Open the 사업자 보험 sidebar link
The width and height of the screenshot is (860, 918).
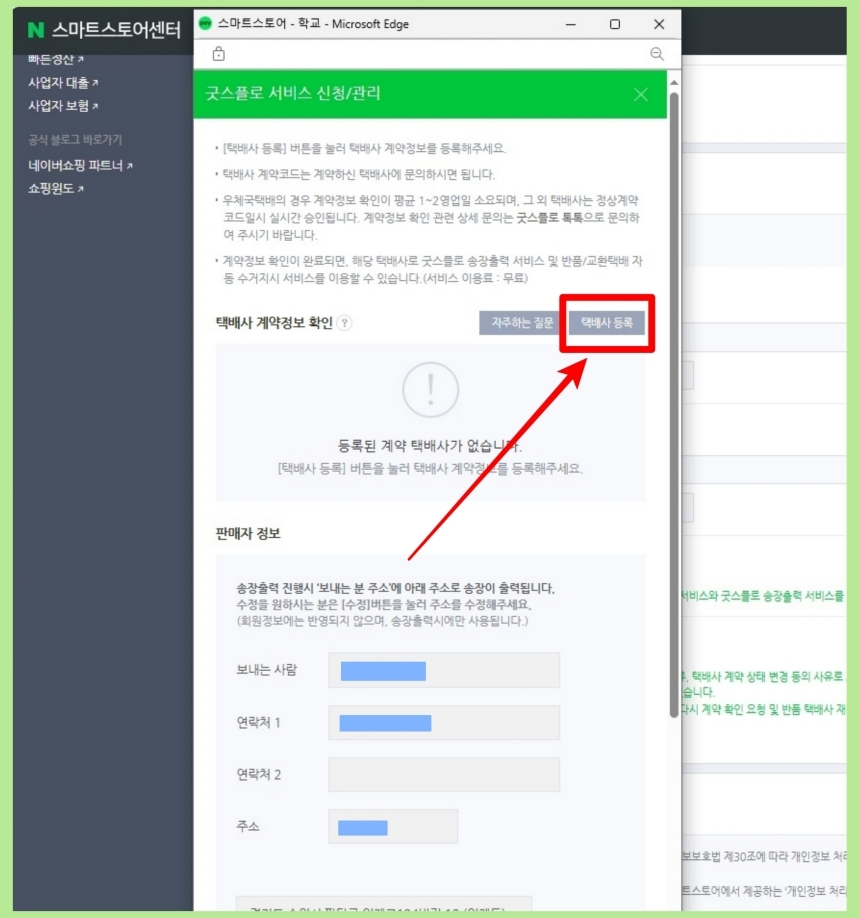(63, 106)
